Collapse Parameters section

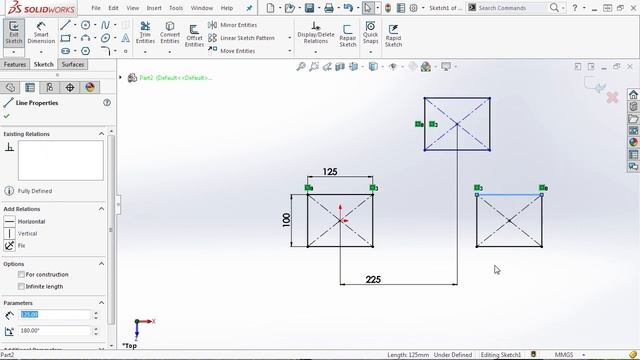click(x=101, y=303)
